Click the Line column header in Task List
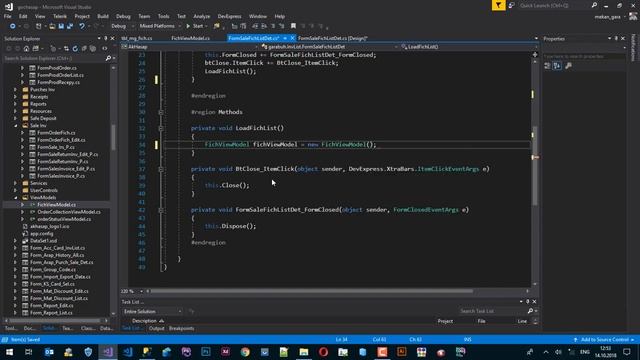Image resolution: width=640 pixels, height=360 pixels. [x=522, y=321]
